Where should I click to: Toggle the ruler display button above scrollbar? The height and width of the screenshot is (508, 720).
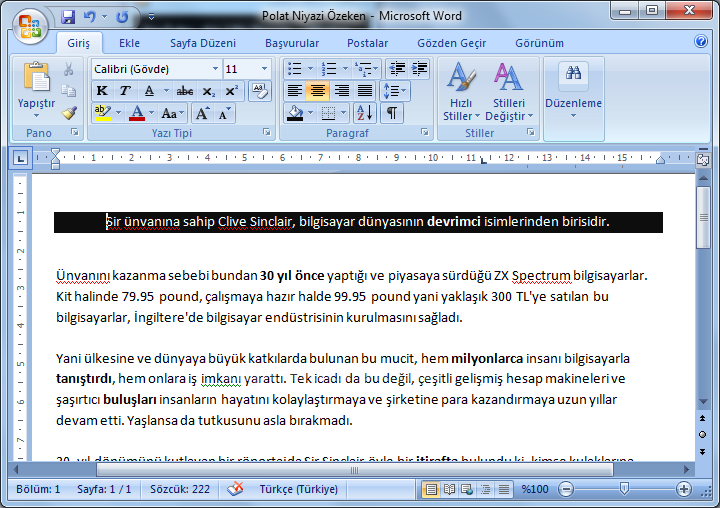click(703, 160)
